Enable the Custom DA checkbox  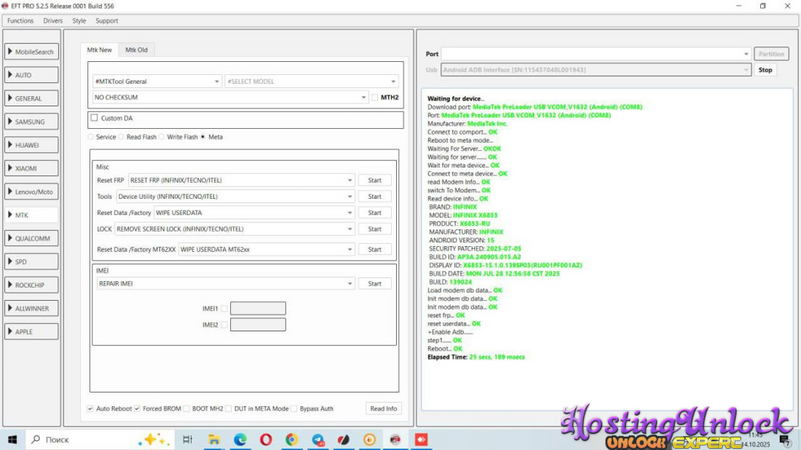click(95, 118)
